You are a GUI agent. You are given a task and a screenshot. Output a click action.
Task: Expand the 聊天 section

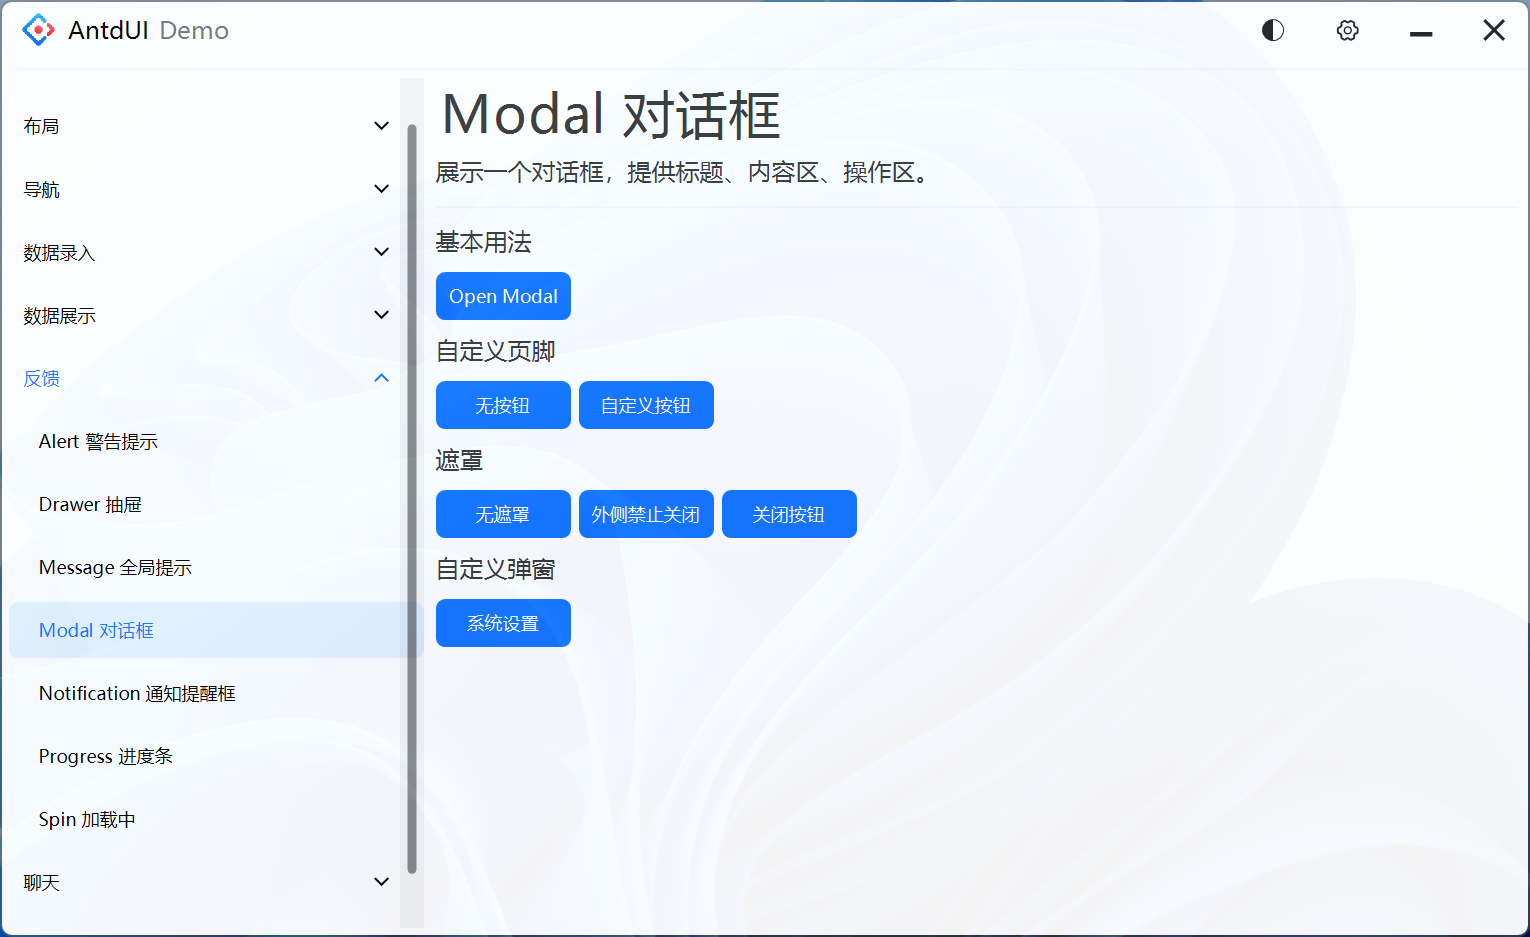tap(200, 882)
